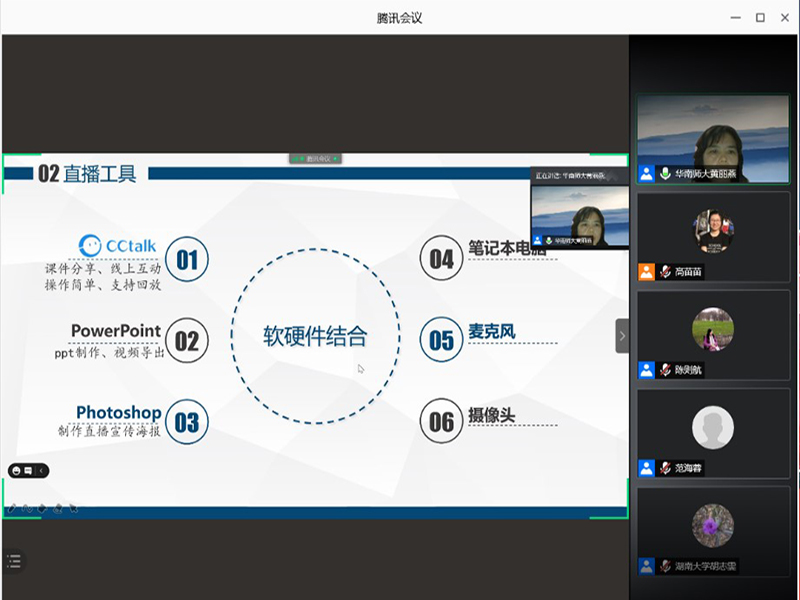
Task: Click the user icon beside 陈奥航
Action: click(x=647, y=370)
